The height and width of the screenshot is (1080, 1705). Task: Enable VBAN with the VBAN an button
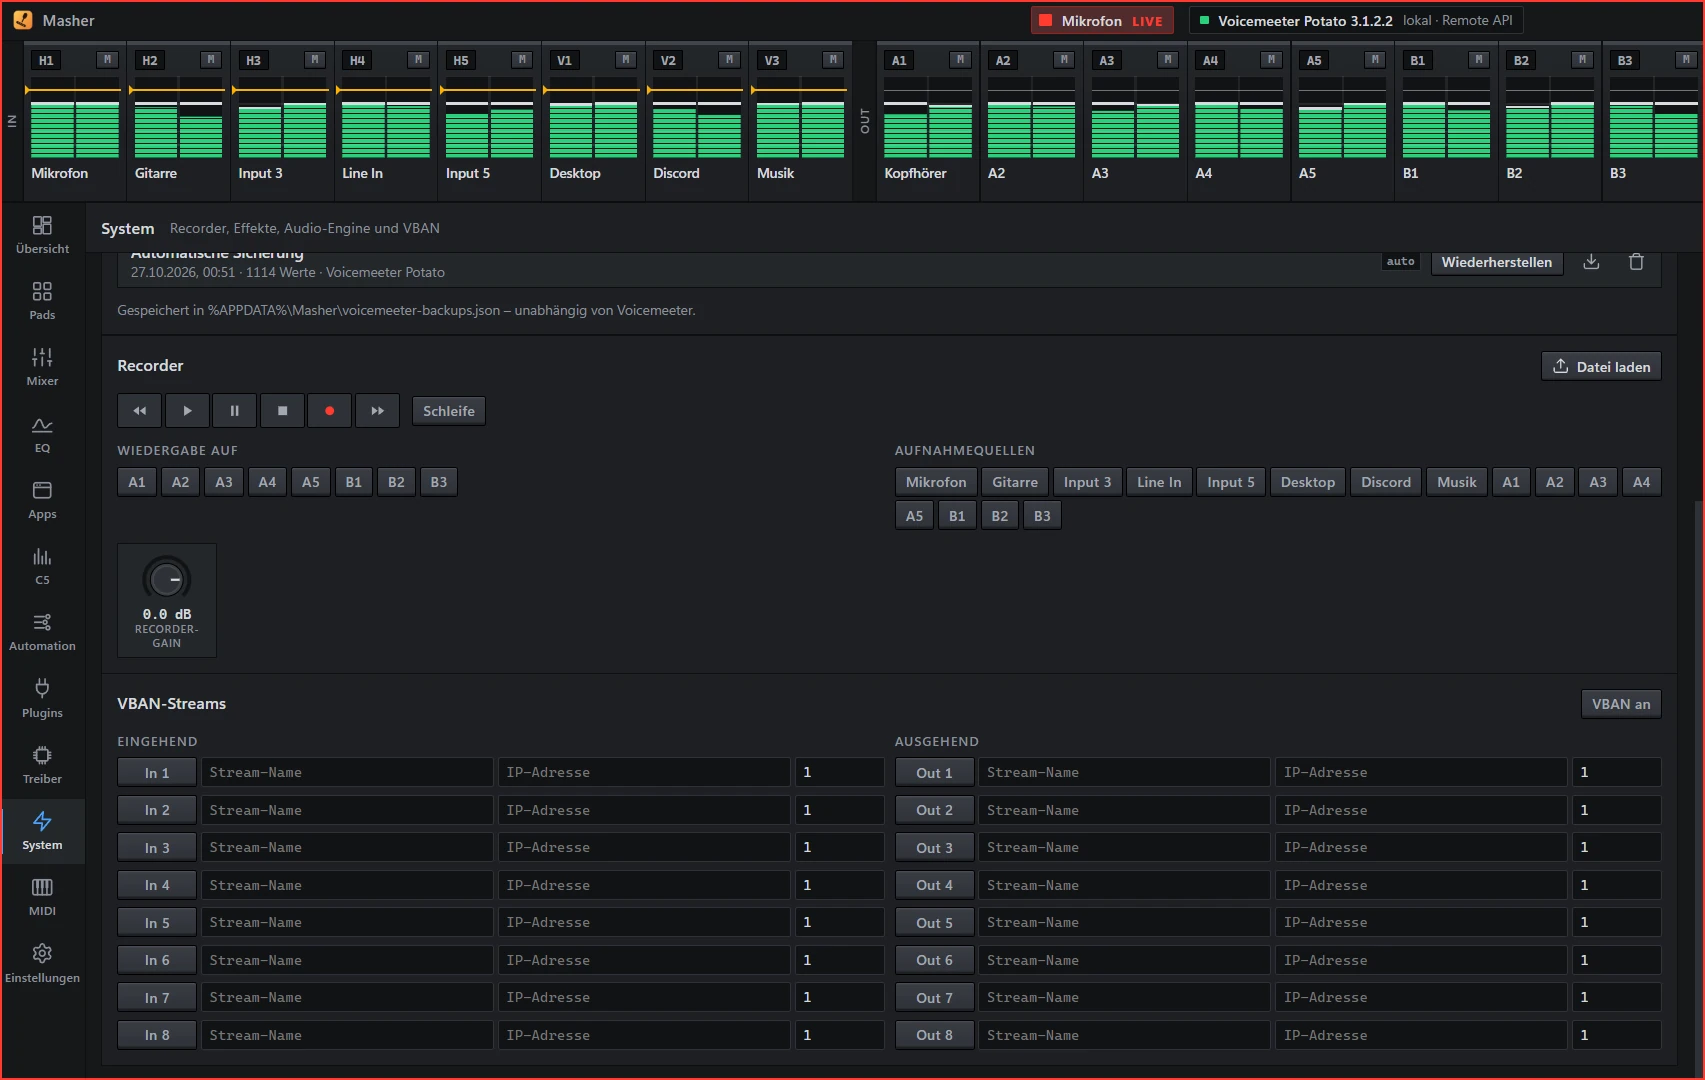(x=1621, y=704)
